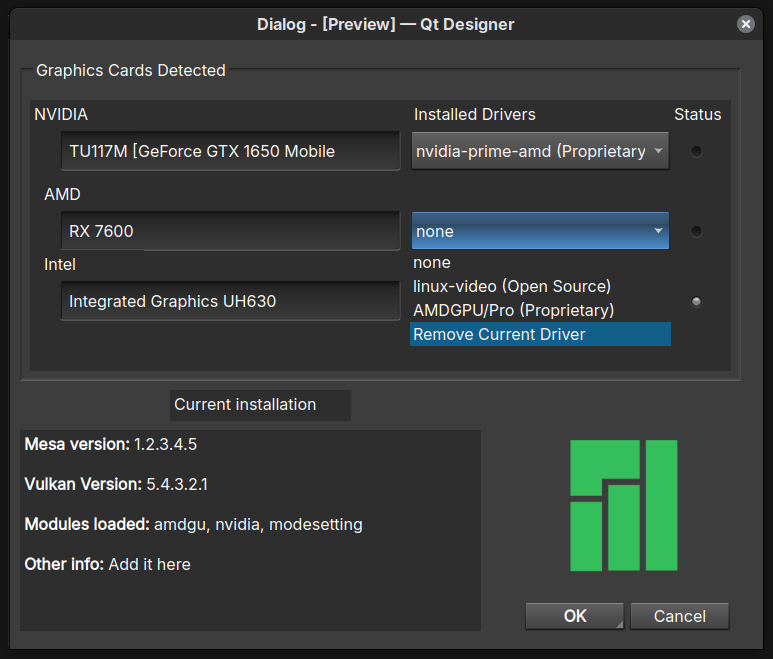
Task: Click the Modules loaded info line
Action: click(x=193, y=524)
